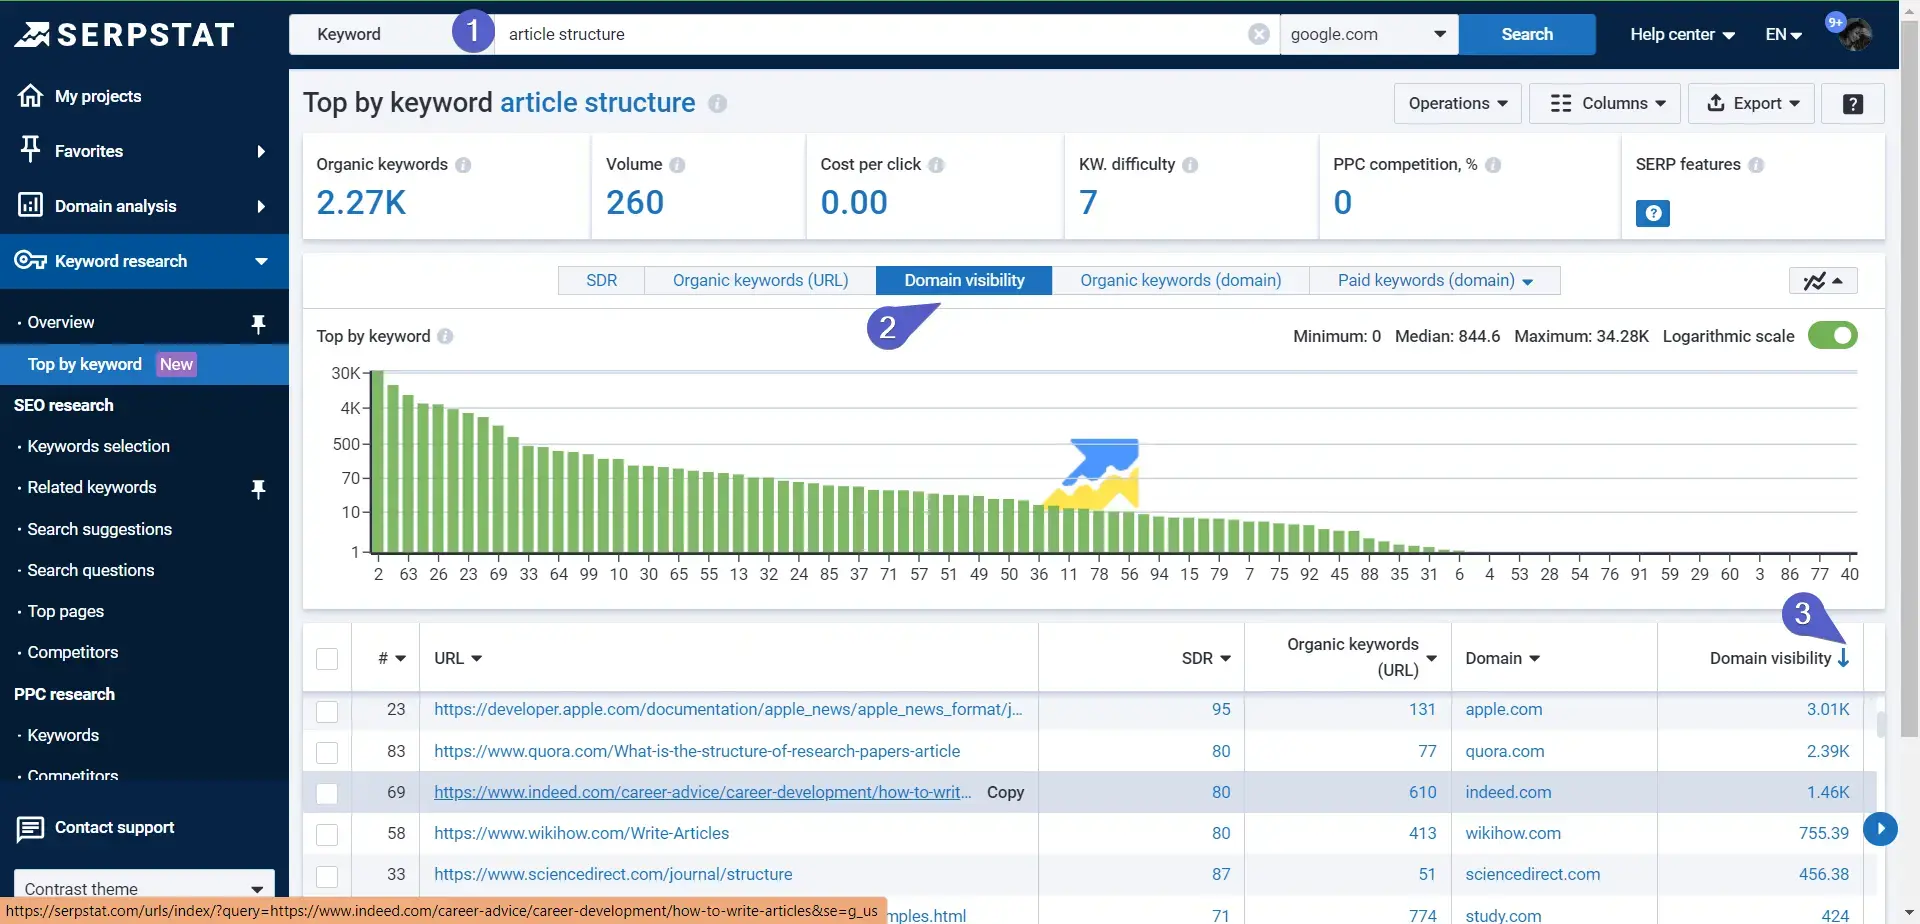Open the Columns dropdown
Viewport: 1920px width, 924px height.
coord(1606,103)
